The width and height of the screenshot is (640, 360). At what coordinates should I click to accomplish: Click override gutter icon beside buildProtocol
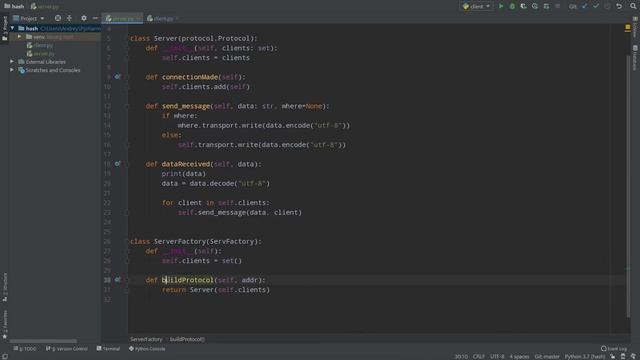point(117,280)
